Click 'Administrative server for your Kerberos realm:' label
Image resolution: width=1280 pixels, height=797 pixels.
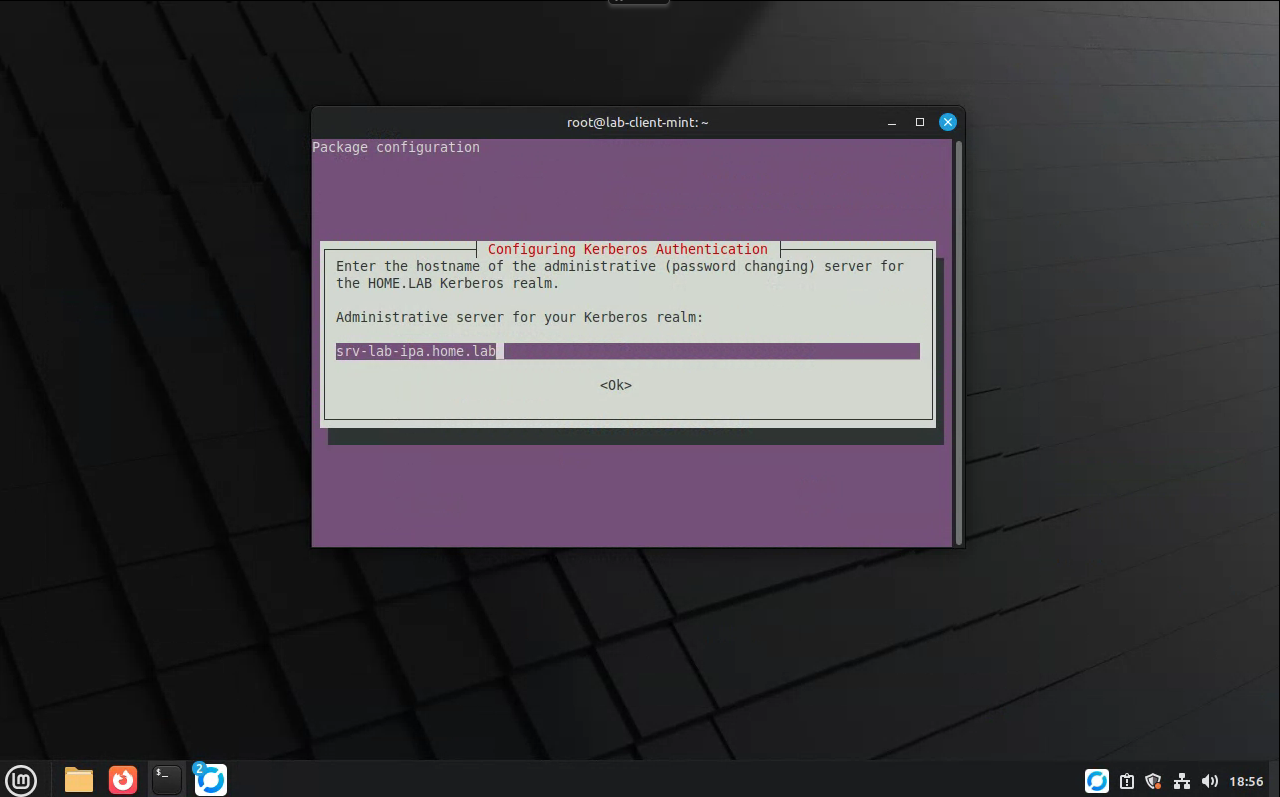coord(520,317)
